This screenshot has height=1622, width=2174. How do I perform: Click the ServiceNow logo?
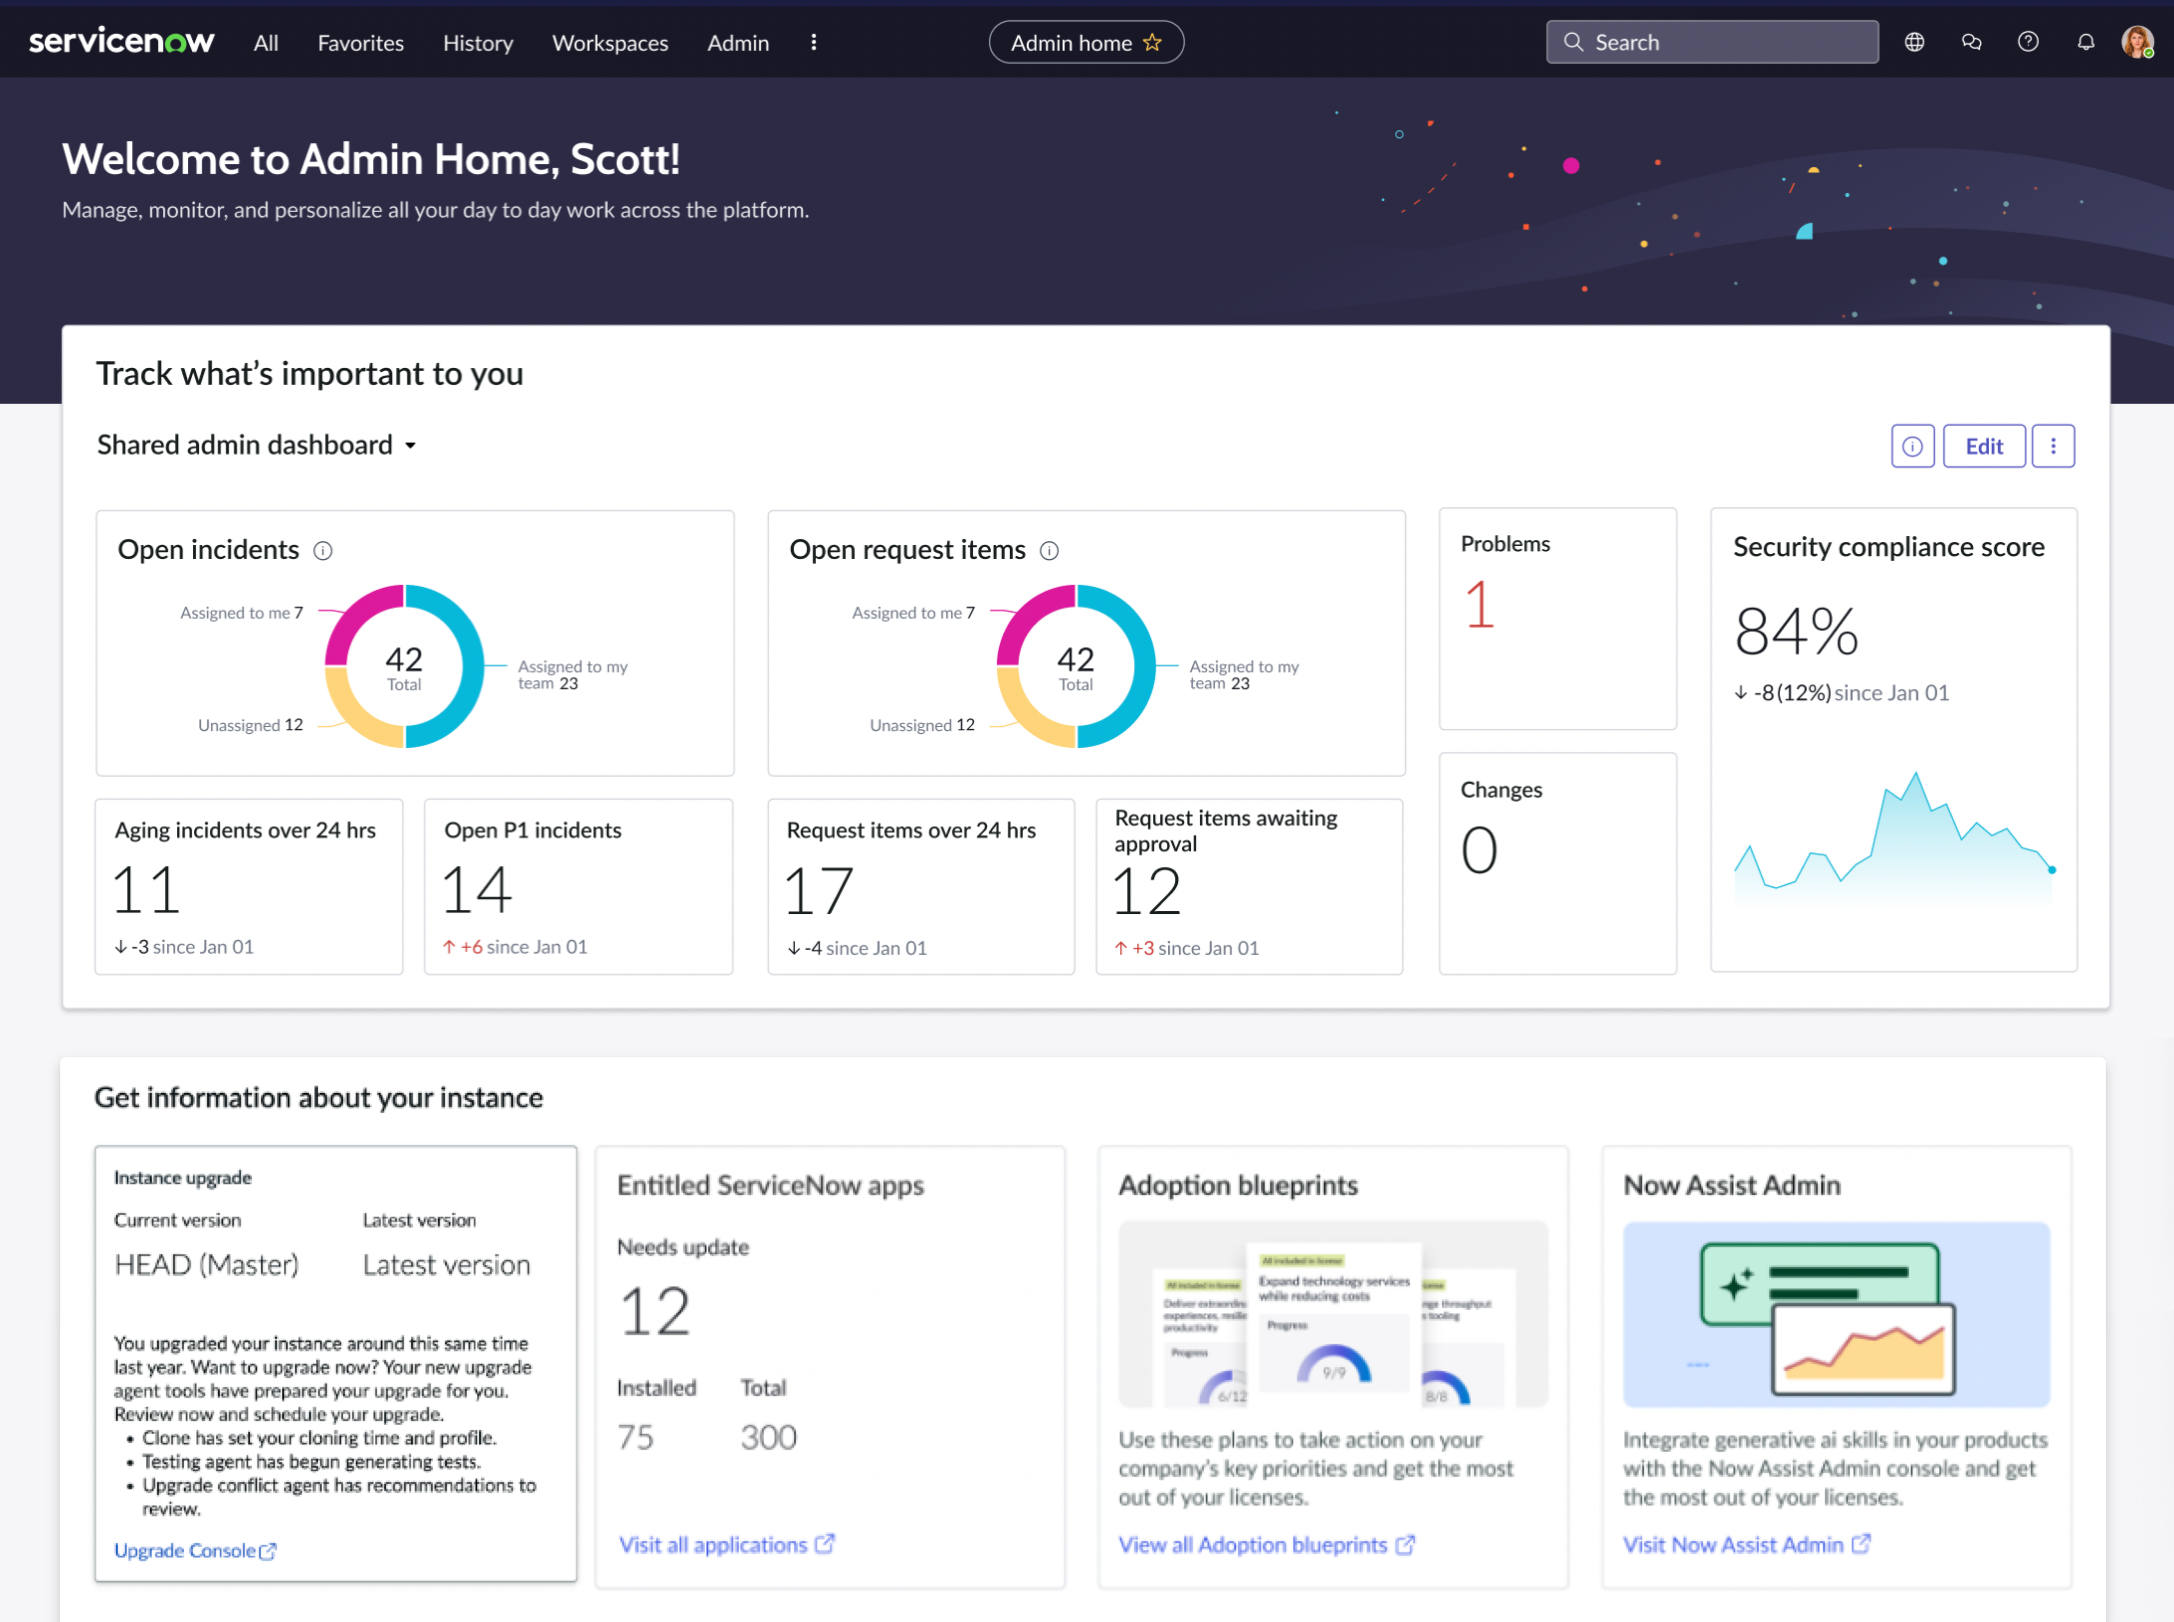pos(121,41)
